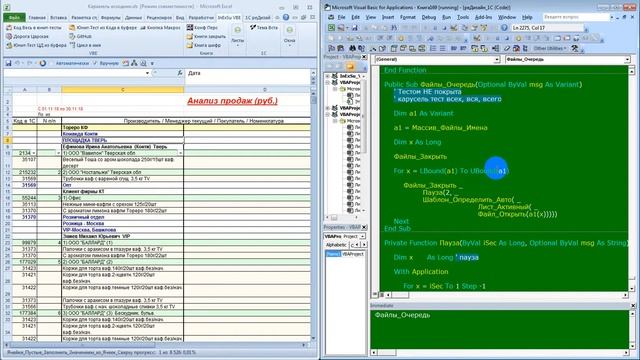Click the GitHub ribbon button

point(80,36)
